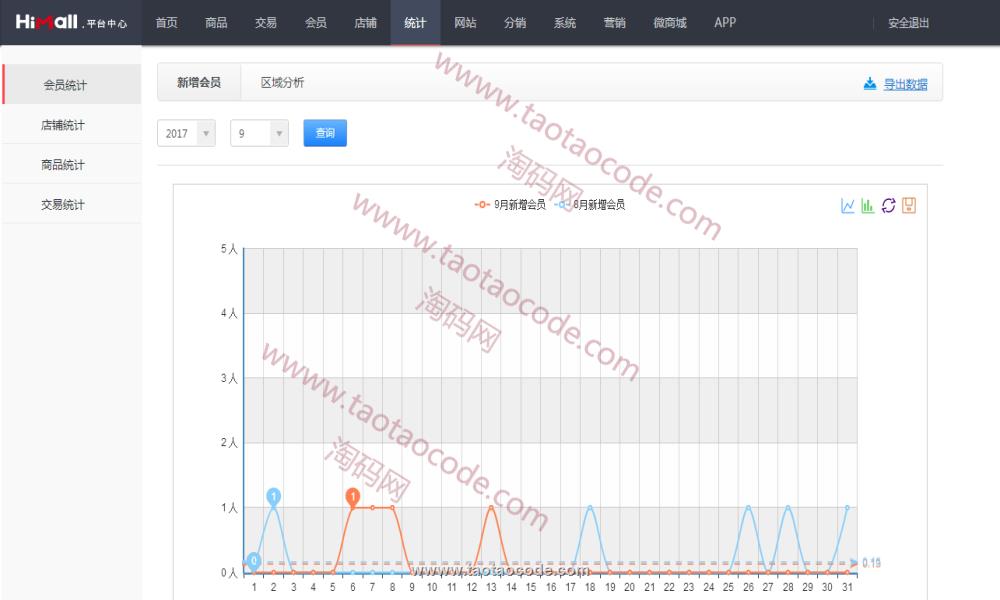Toggle 9月新增会员 legend series
1000x600 pixels.
(510, 205)
